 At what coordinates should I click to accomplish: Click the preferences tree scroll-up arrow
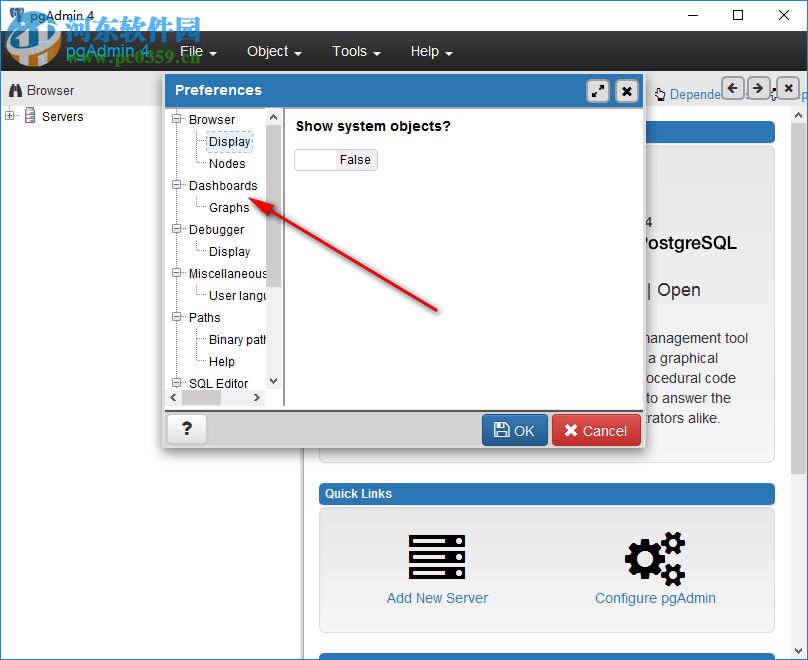[274, 117]
